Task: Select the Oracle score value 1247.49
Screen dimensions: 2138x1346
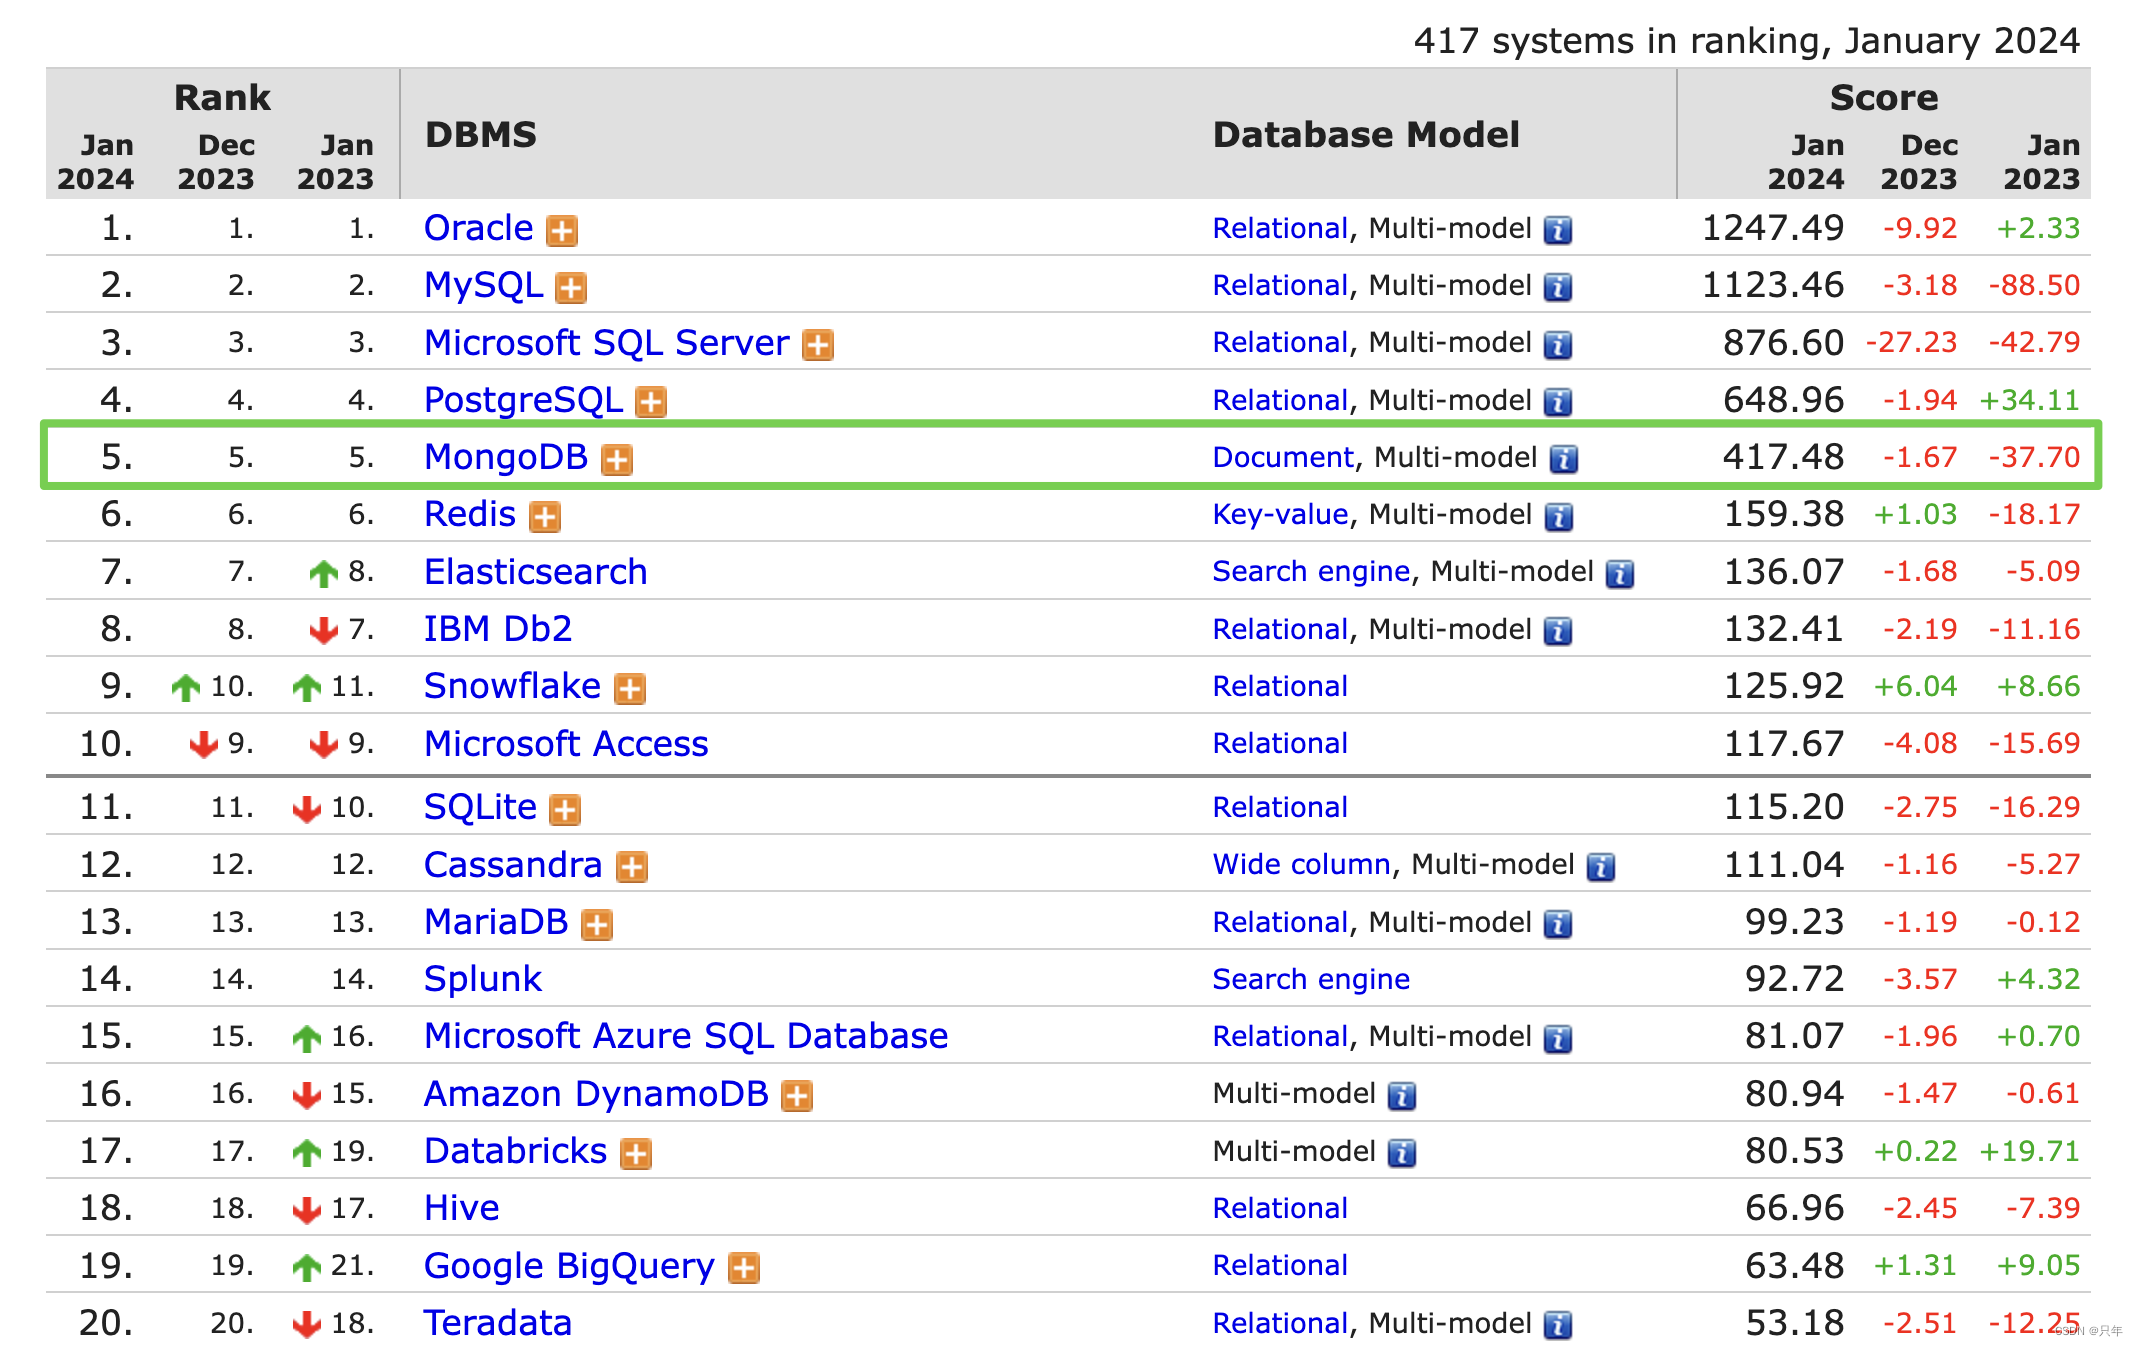Action: click(x=1773, y=228)
